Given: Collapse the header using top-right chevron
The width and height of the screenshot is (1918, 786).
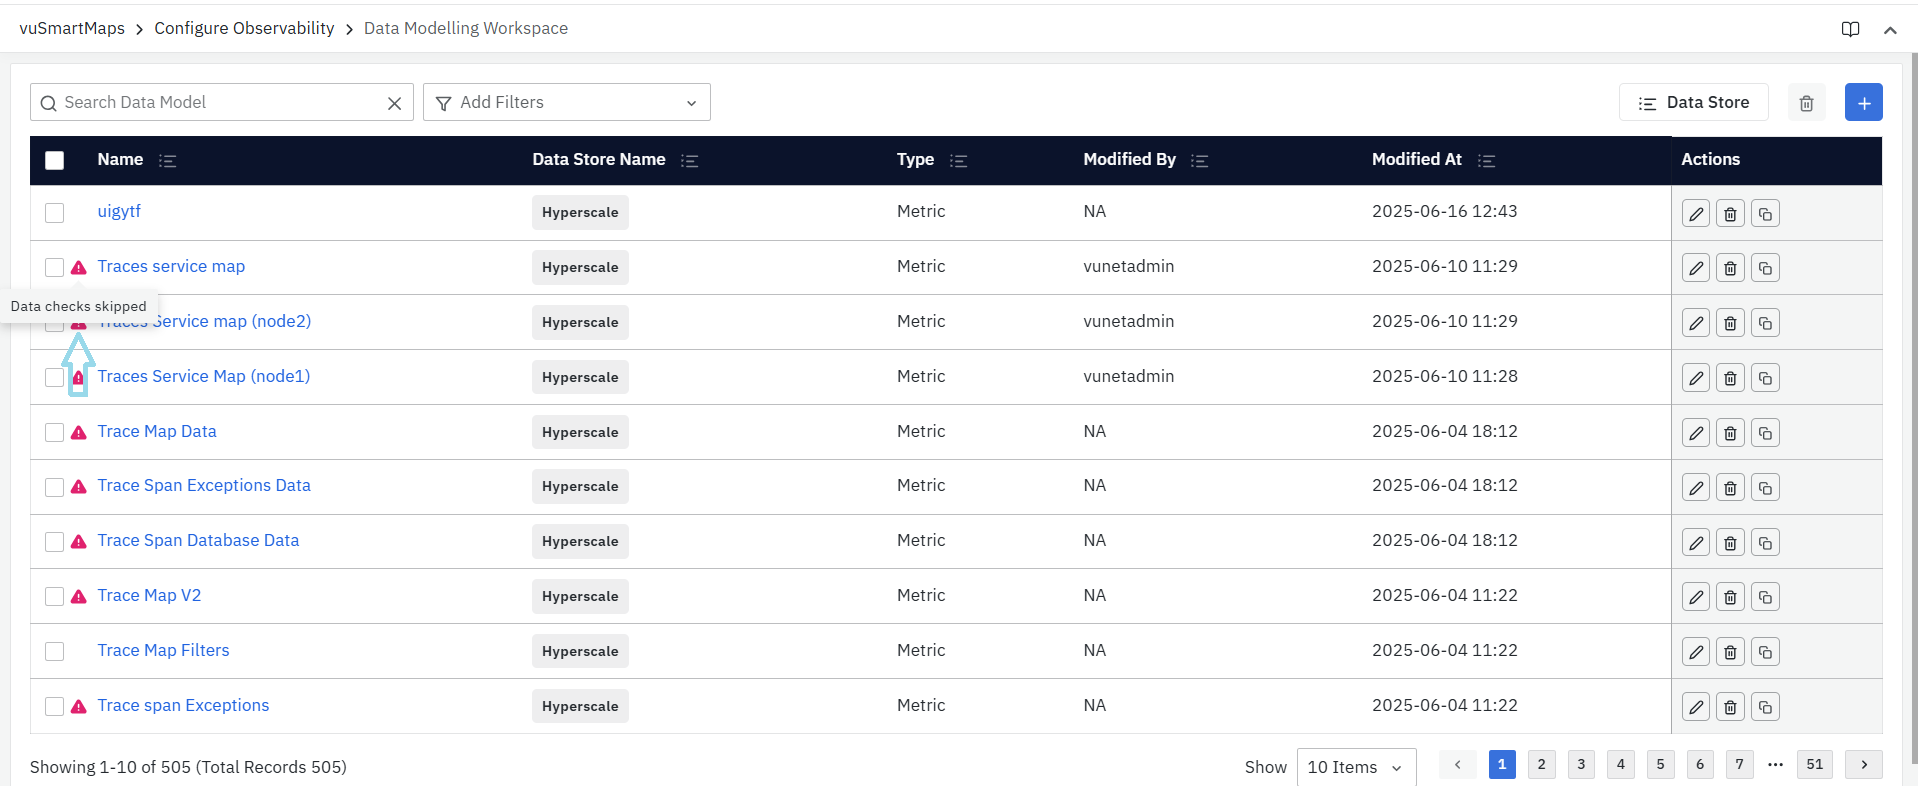Looking at the screenshot, I should pos(1889,30).
